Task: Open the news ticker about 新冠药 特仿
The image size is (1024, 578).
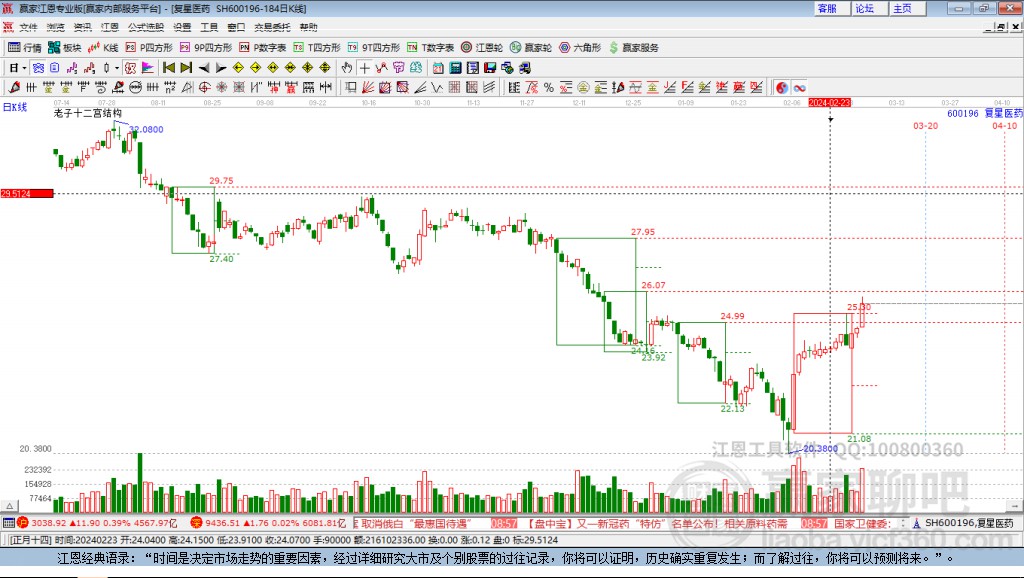Action: pyautogui.click(x=659, y=523)
